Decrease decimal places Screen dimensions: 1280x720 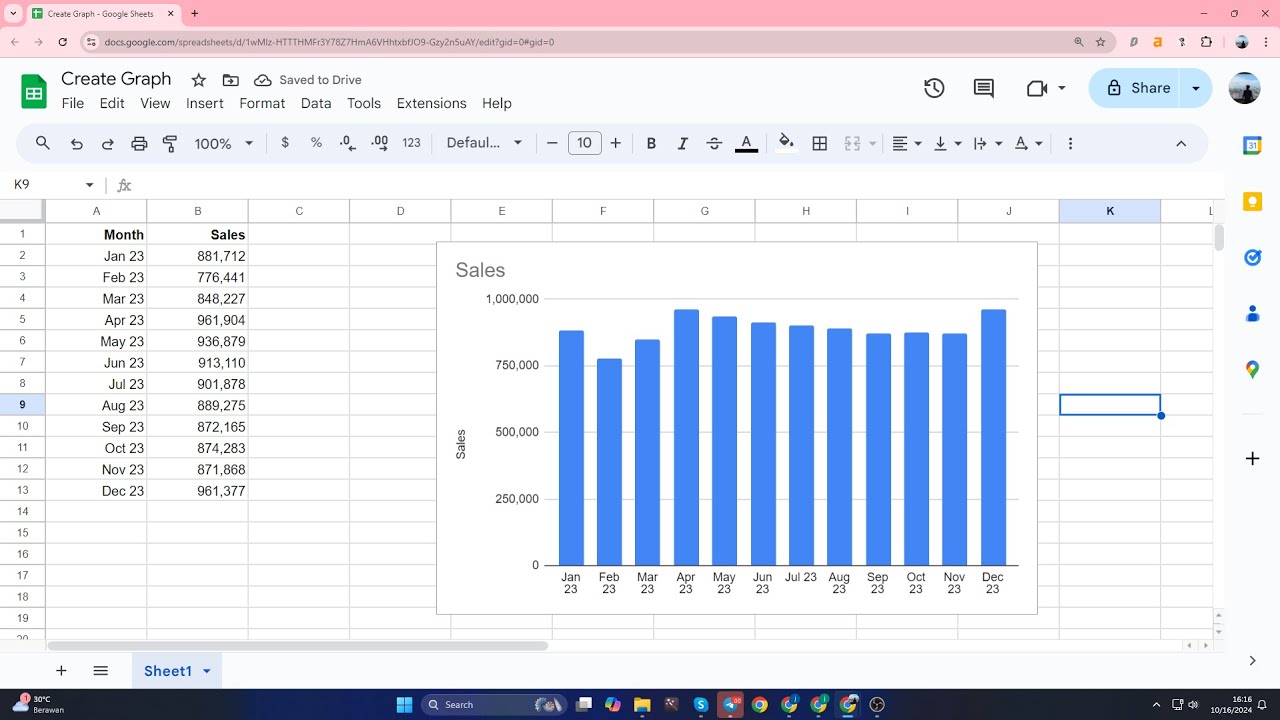[x=348, y=143]
